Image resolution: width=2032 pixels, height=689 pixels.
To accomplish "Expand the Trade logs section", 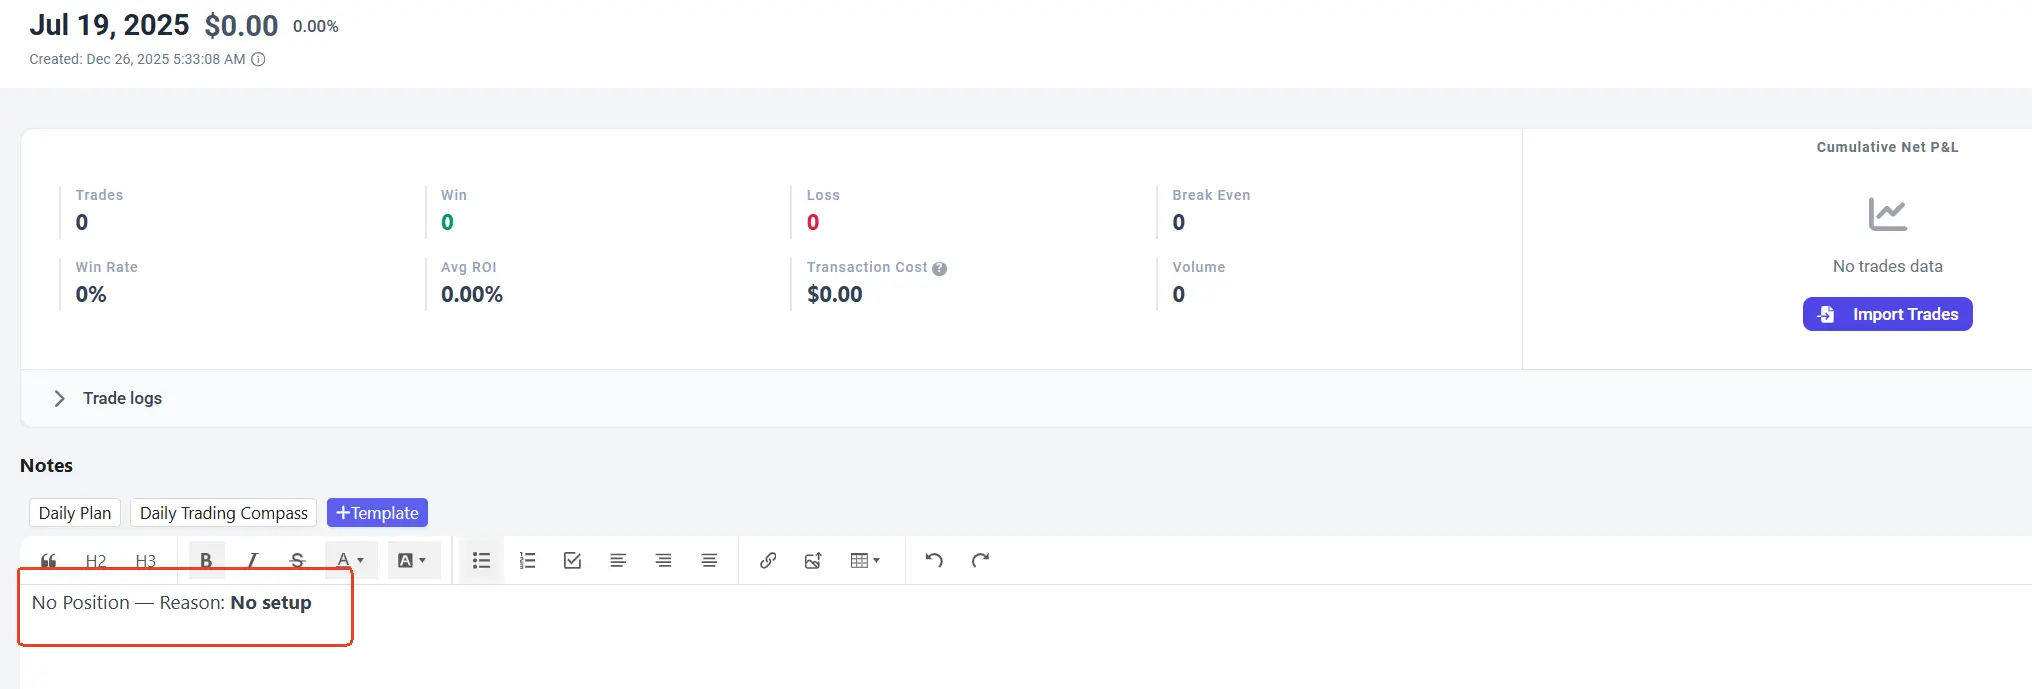I will [60, 398].
